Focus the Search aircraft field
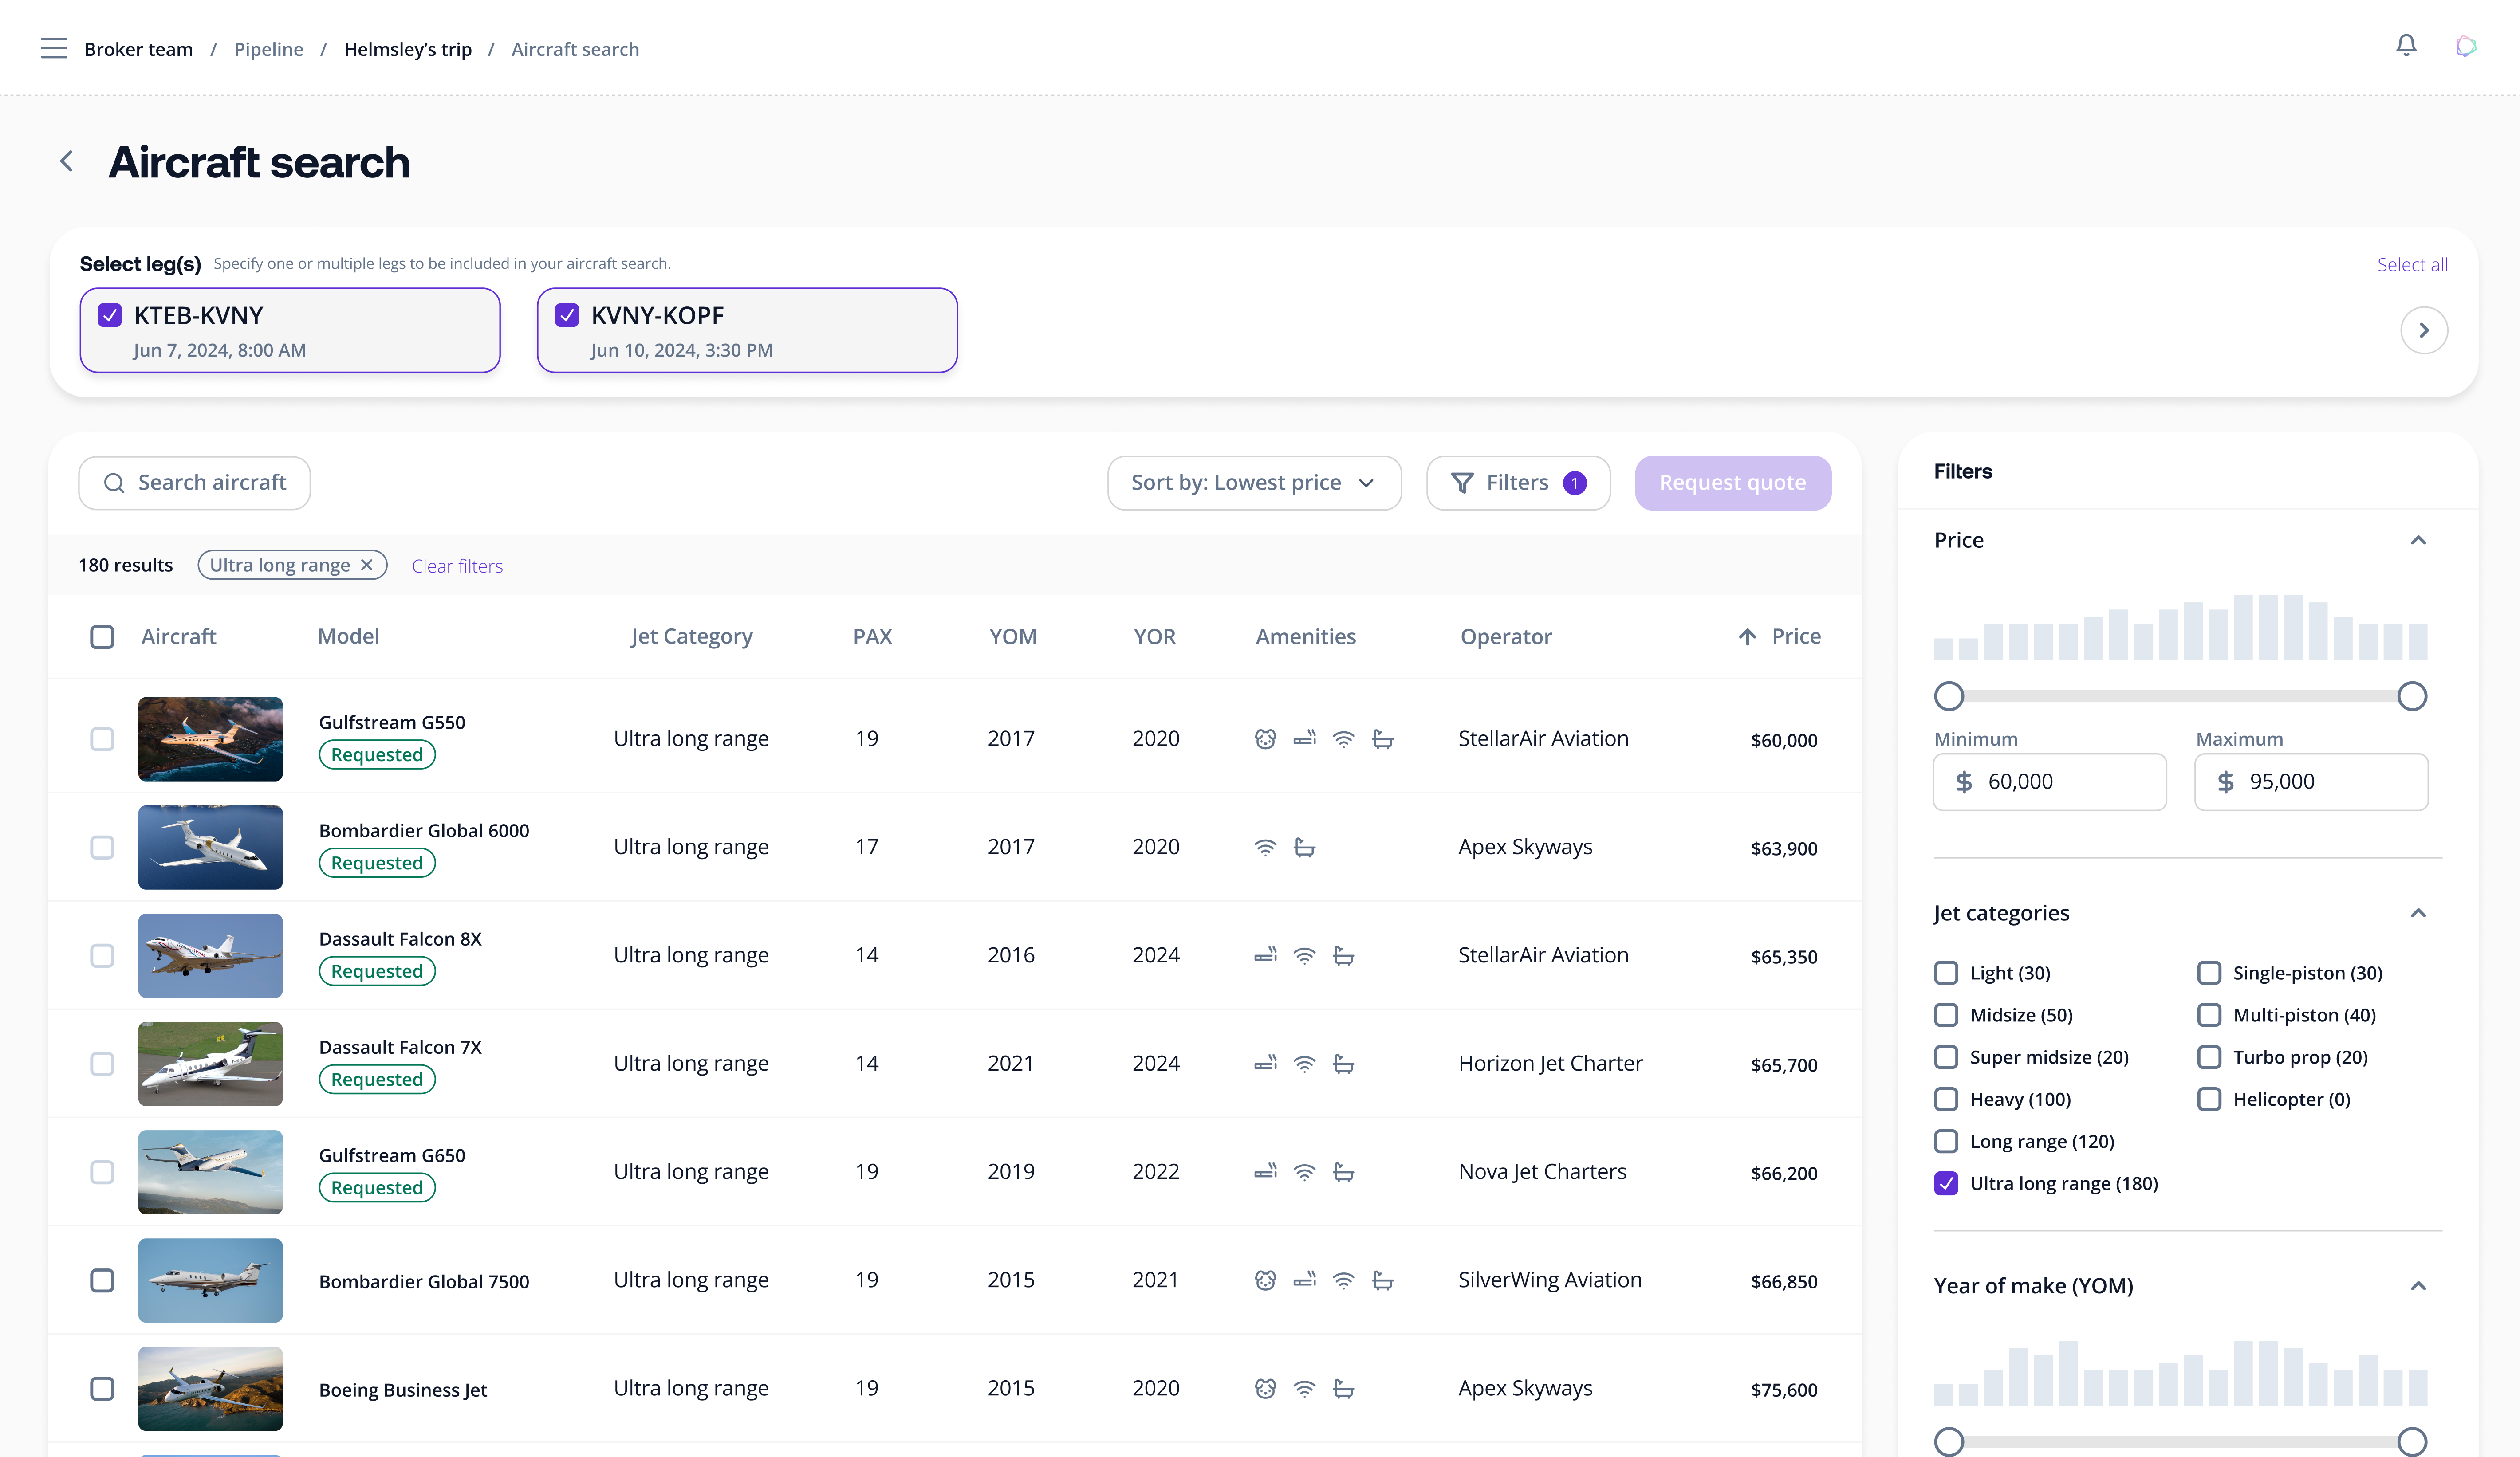The image size is (2520, 1457). 195,483
